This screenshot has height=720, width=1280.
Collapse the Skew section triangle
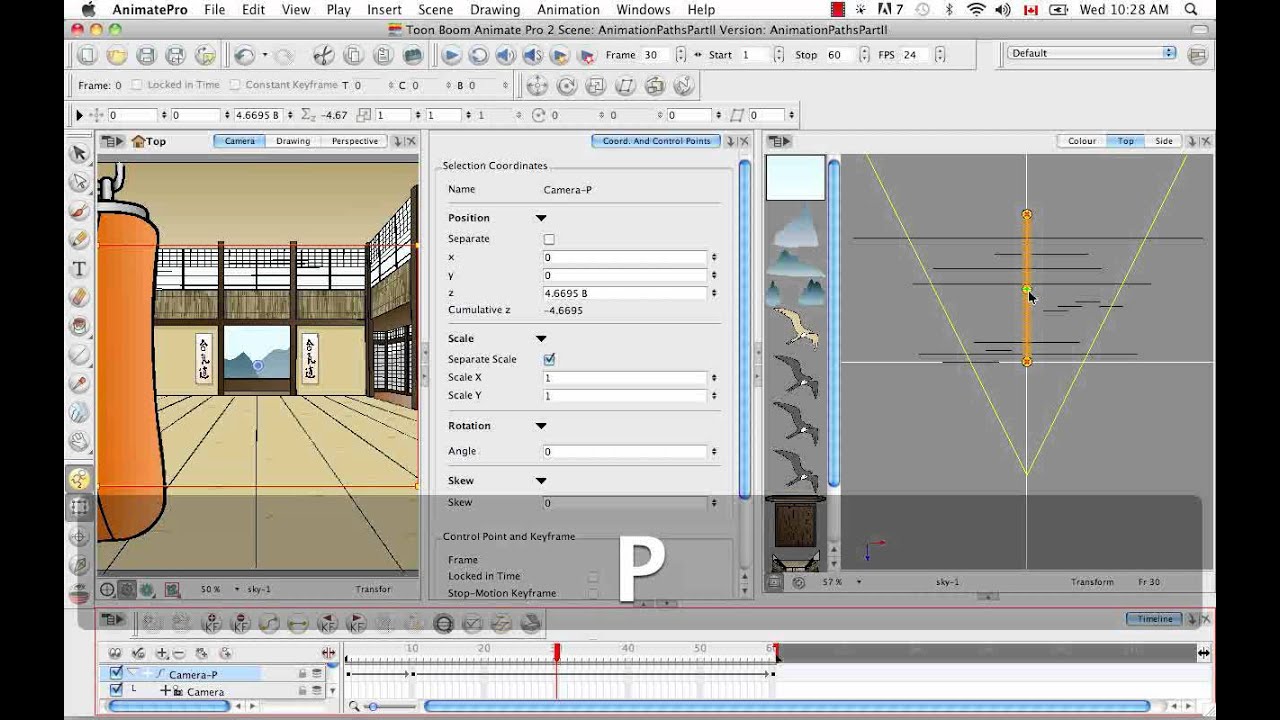[541, 481]
